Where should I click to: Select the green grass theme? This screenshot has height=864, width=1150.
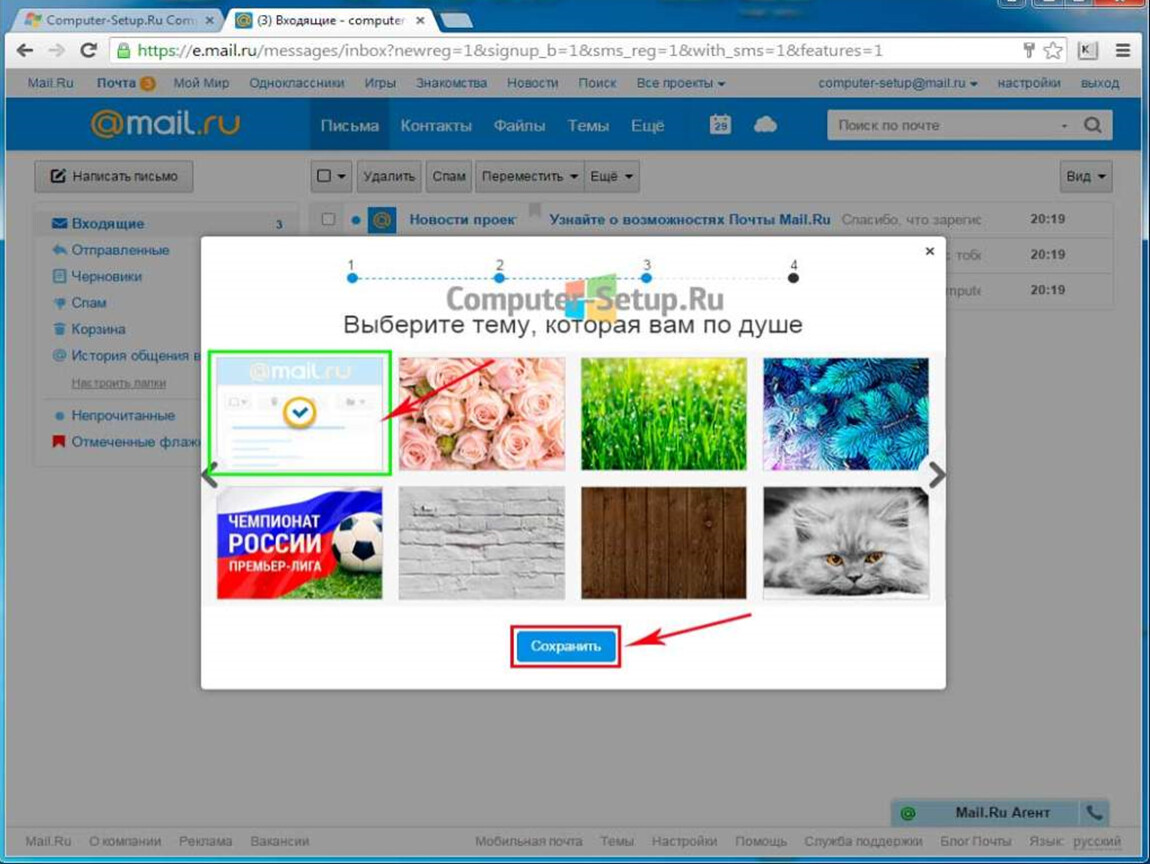click(x=664, y=414)
